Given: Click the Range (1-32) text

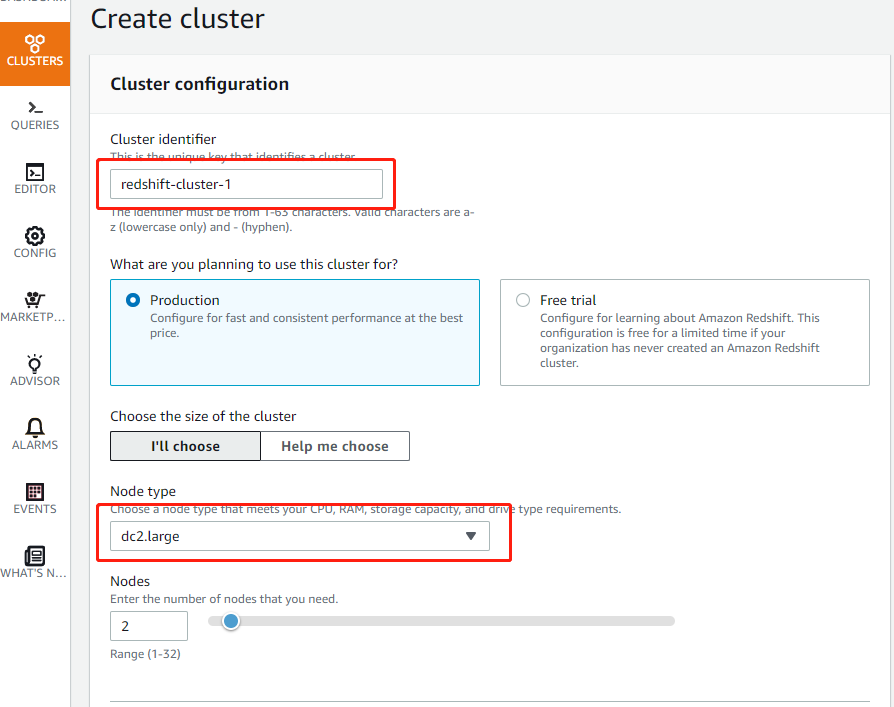Looking at the screenshot, I should click(145, 654).
